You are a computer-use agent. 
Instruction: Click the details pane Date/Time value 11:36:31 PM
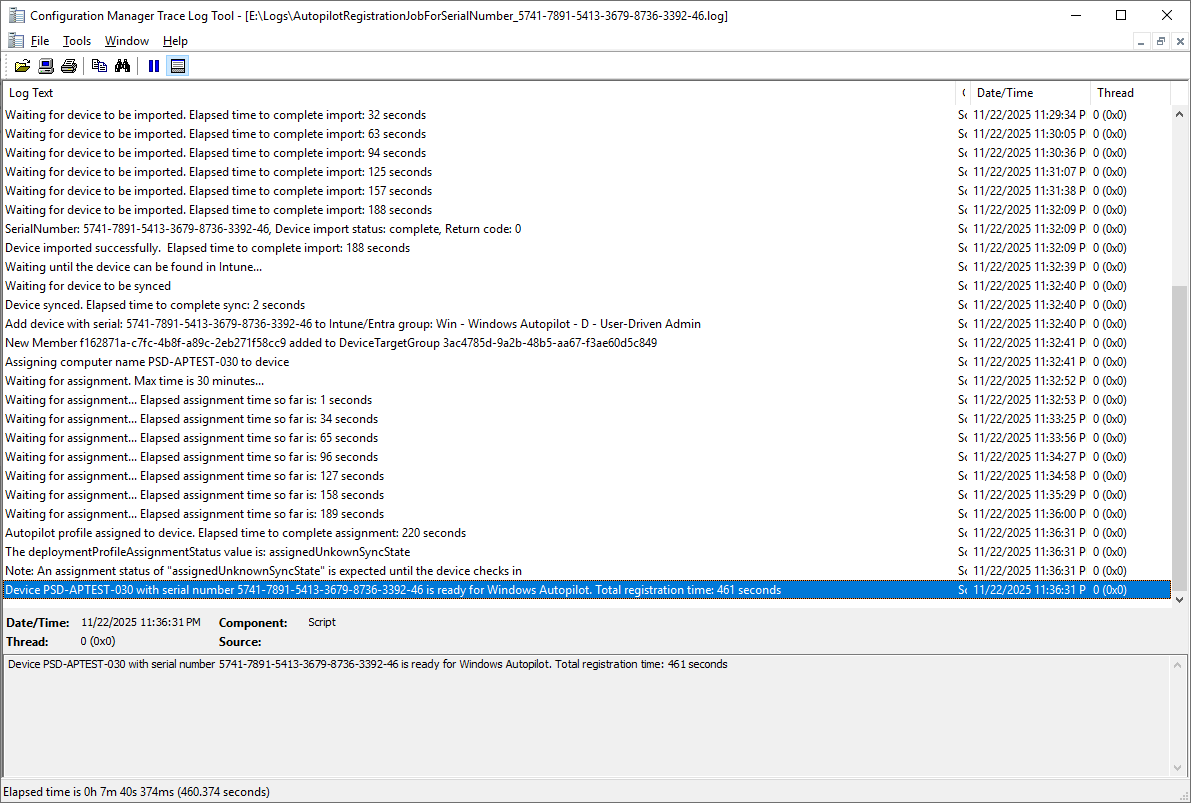[141, 622]
